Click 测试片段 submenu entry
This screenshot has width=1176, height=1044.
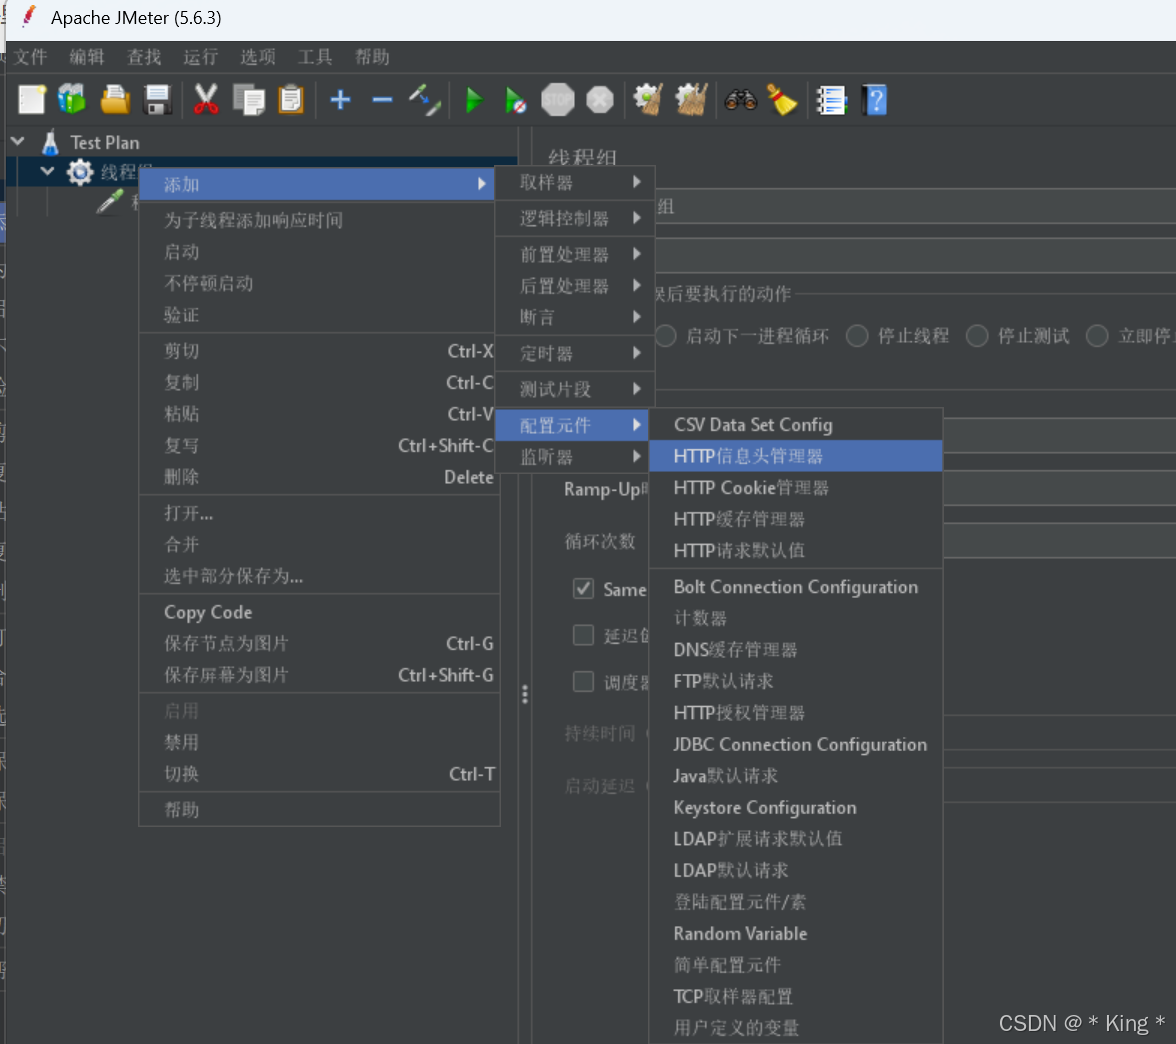pos(575,389)
